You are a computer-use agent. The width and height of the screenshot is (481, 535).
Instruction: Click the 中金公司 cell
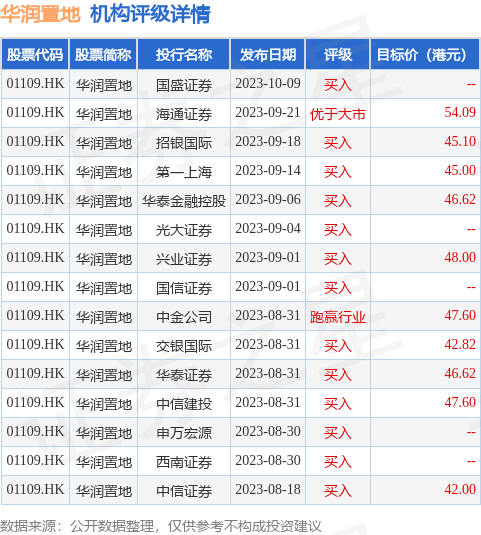click(184, 317)
